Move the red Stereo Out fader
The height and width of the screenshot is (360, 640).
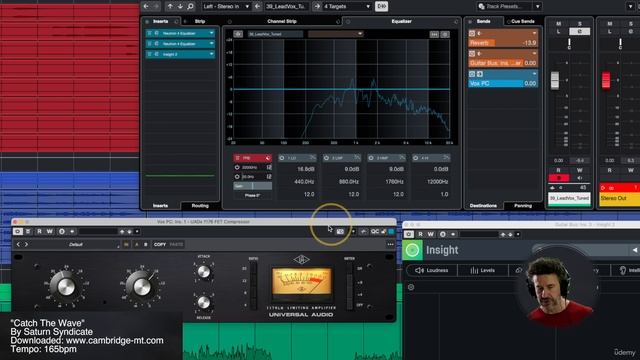pos(606,80)
